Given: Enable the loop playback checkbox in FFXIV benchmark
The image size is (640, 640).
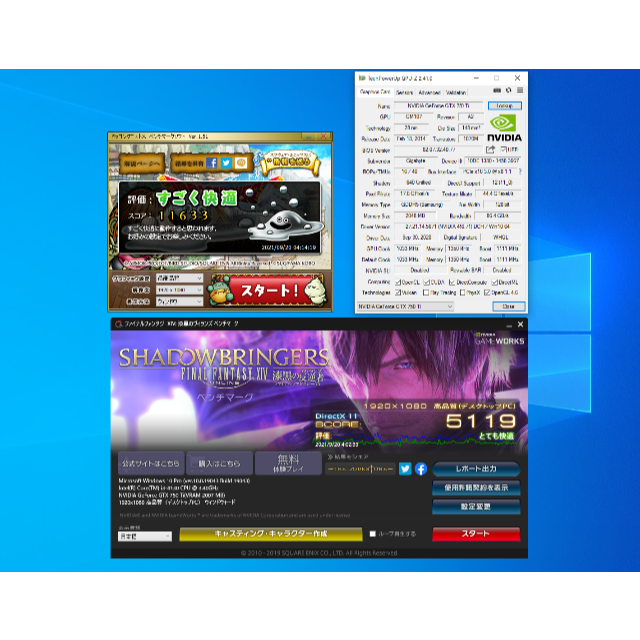Looking at the screenshot, I should point(372,534).
